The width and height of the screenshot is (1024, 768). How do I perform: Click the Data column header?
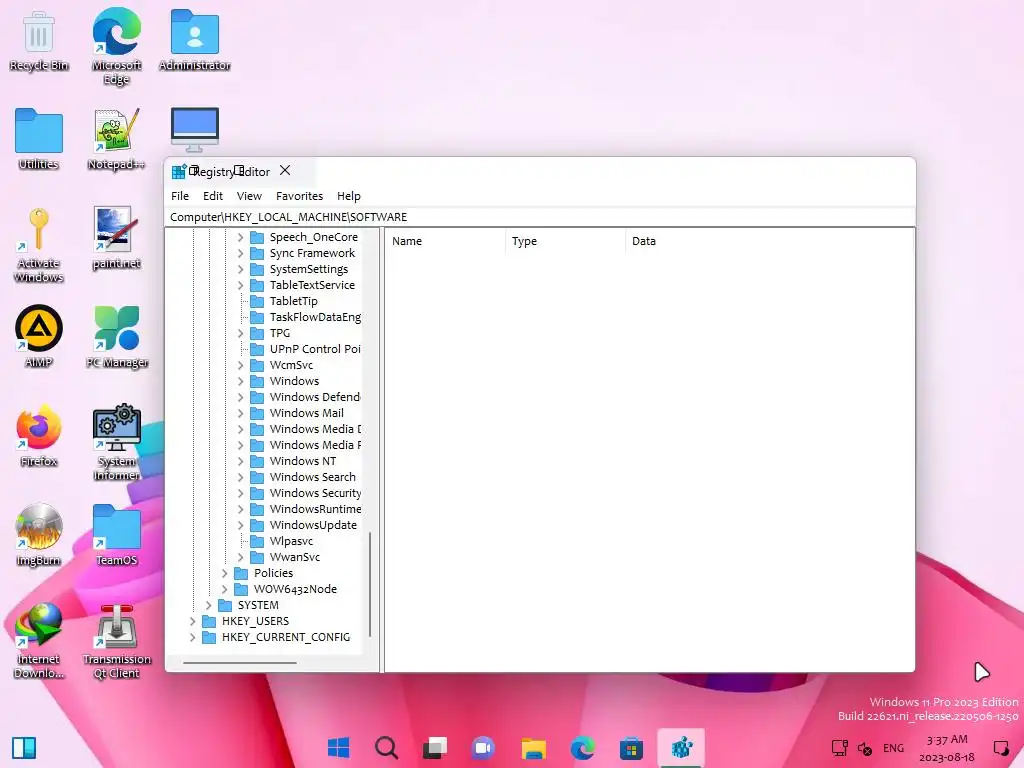pyautogui.click(x=769, y=241)
